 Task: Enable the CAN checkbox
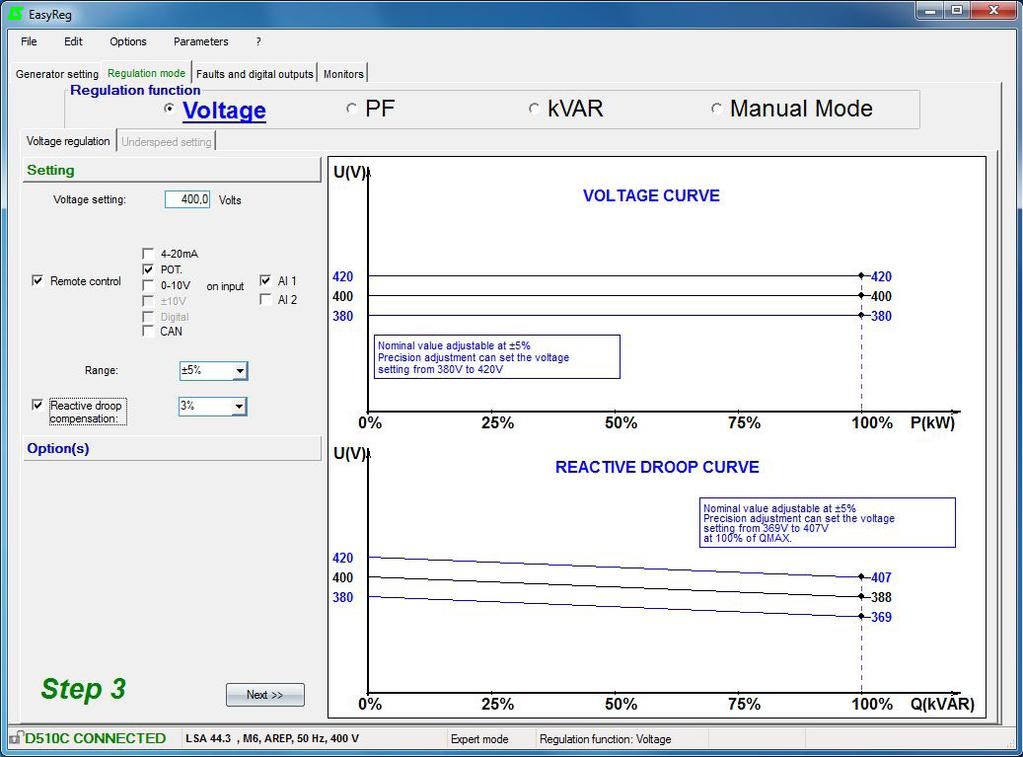[x=148, y=331]
